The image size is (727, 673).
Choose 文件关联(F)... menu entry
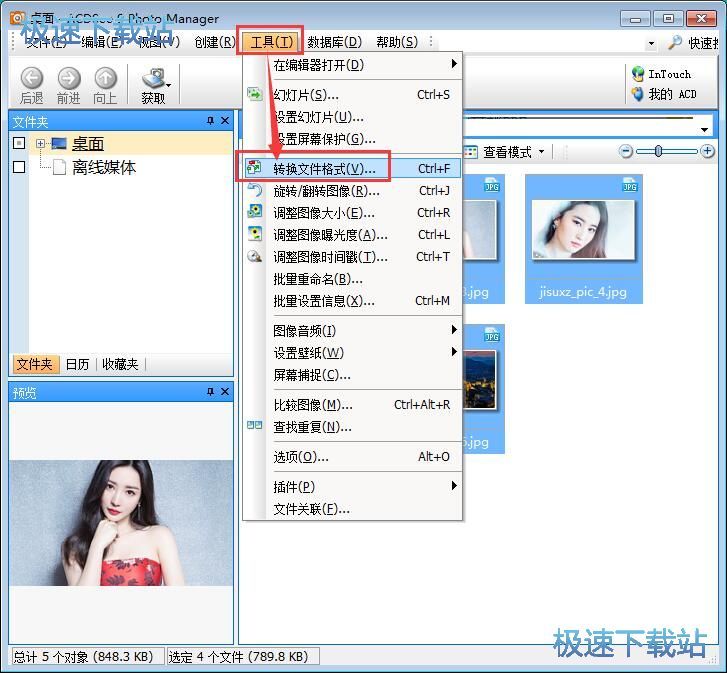352,509
